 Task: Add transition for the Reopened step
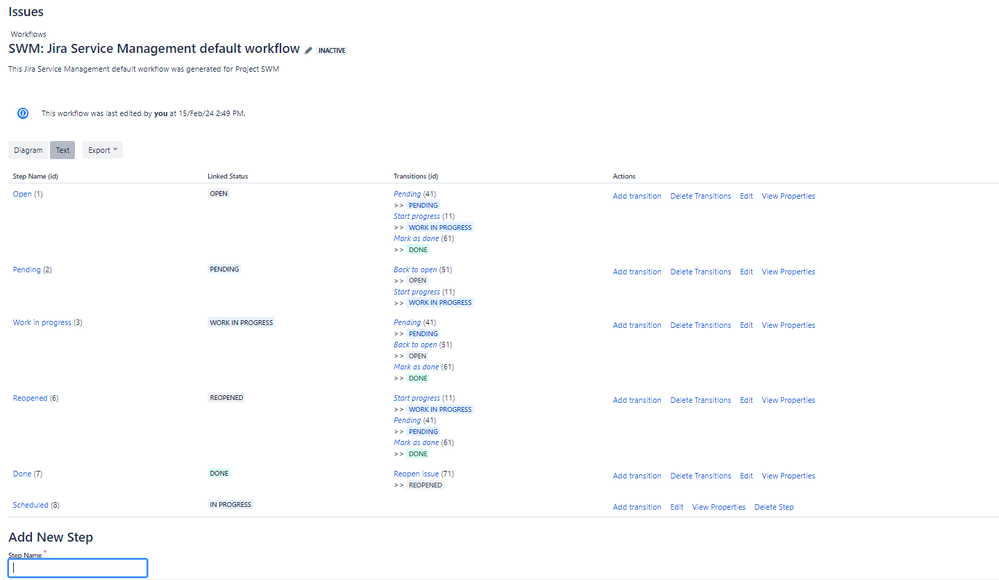637,400
